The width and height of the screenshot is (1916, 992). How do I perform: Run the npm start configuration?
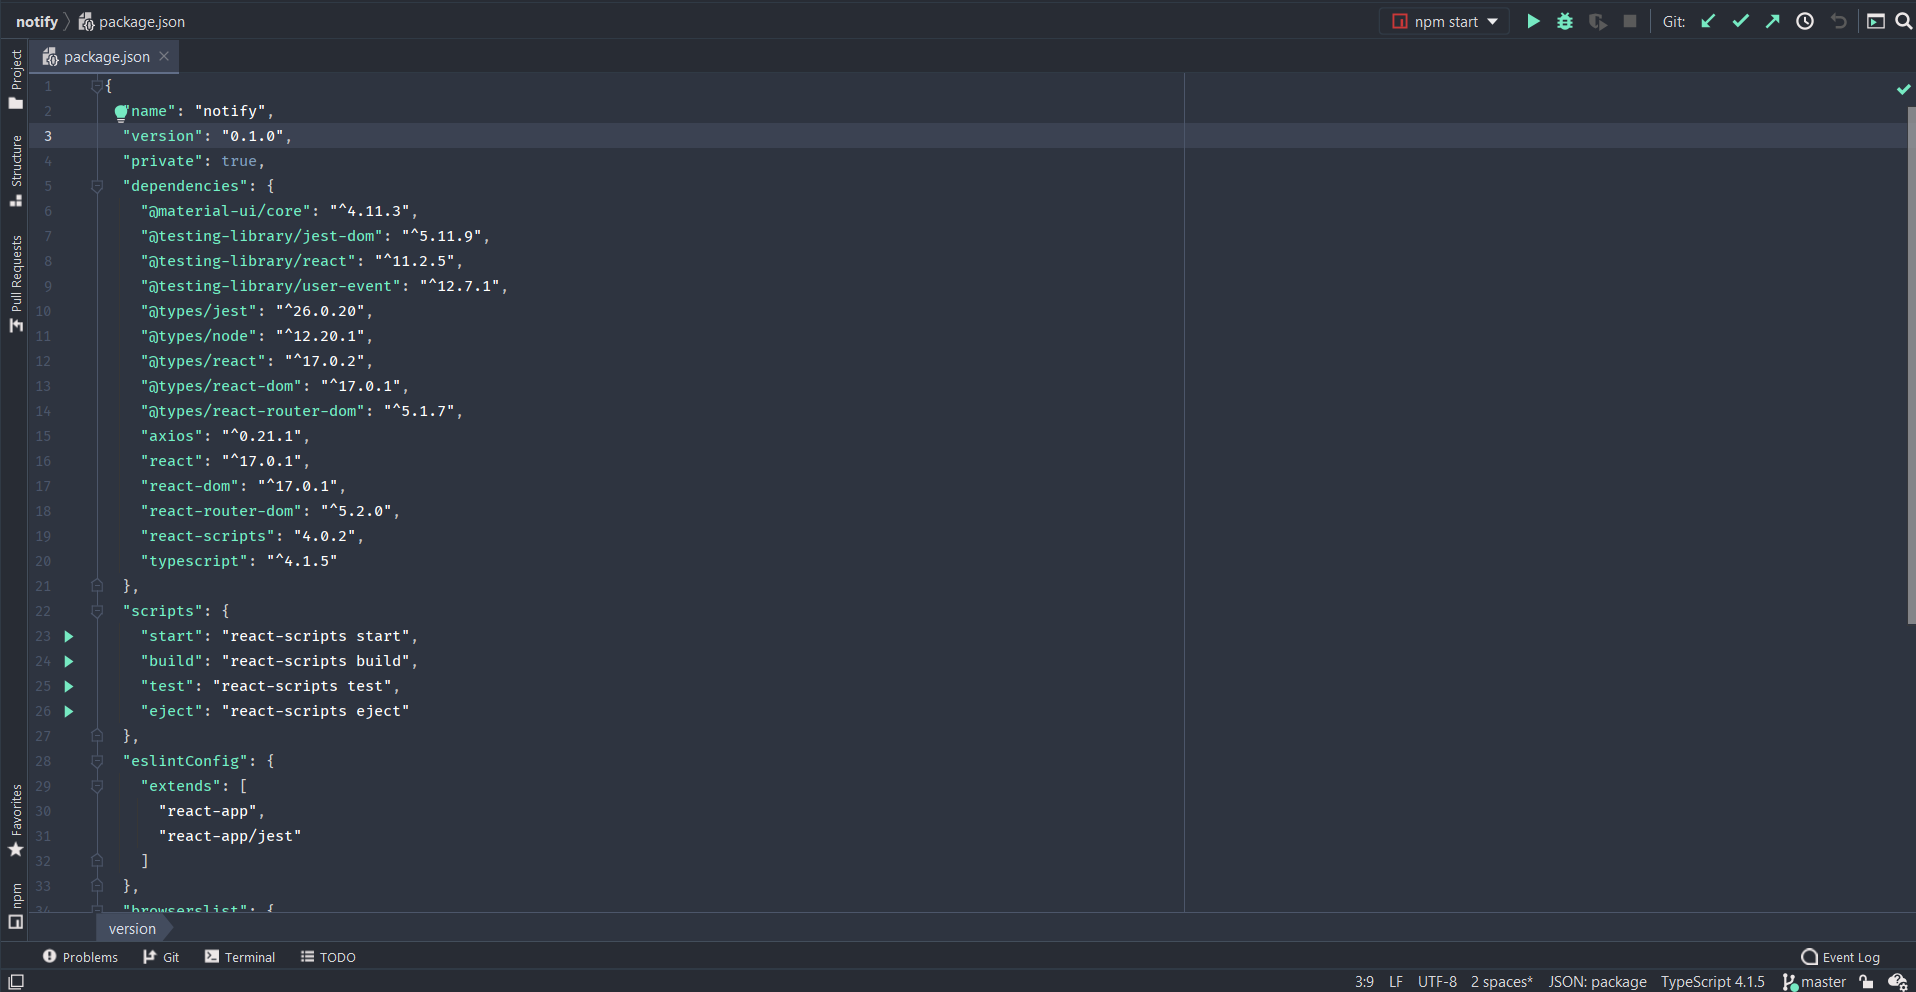click(x=1533, y=21)
